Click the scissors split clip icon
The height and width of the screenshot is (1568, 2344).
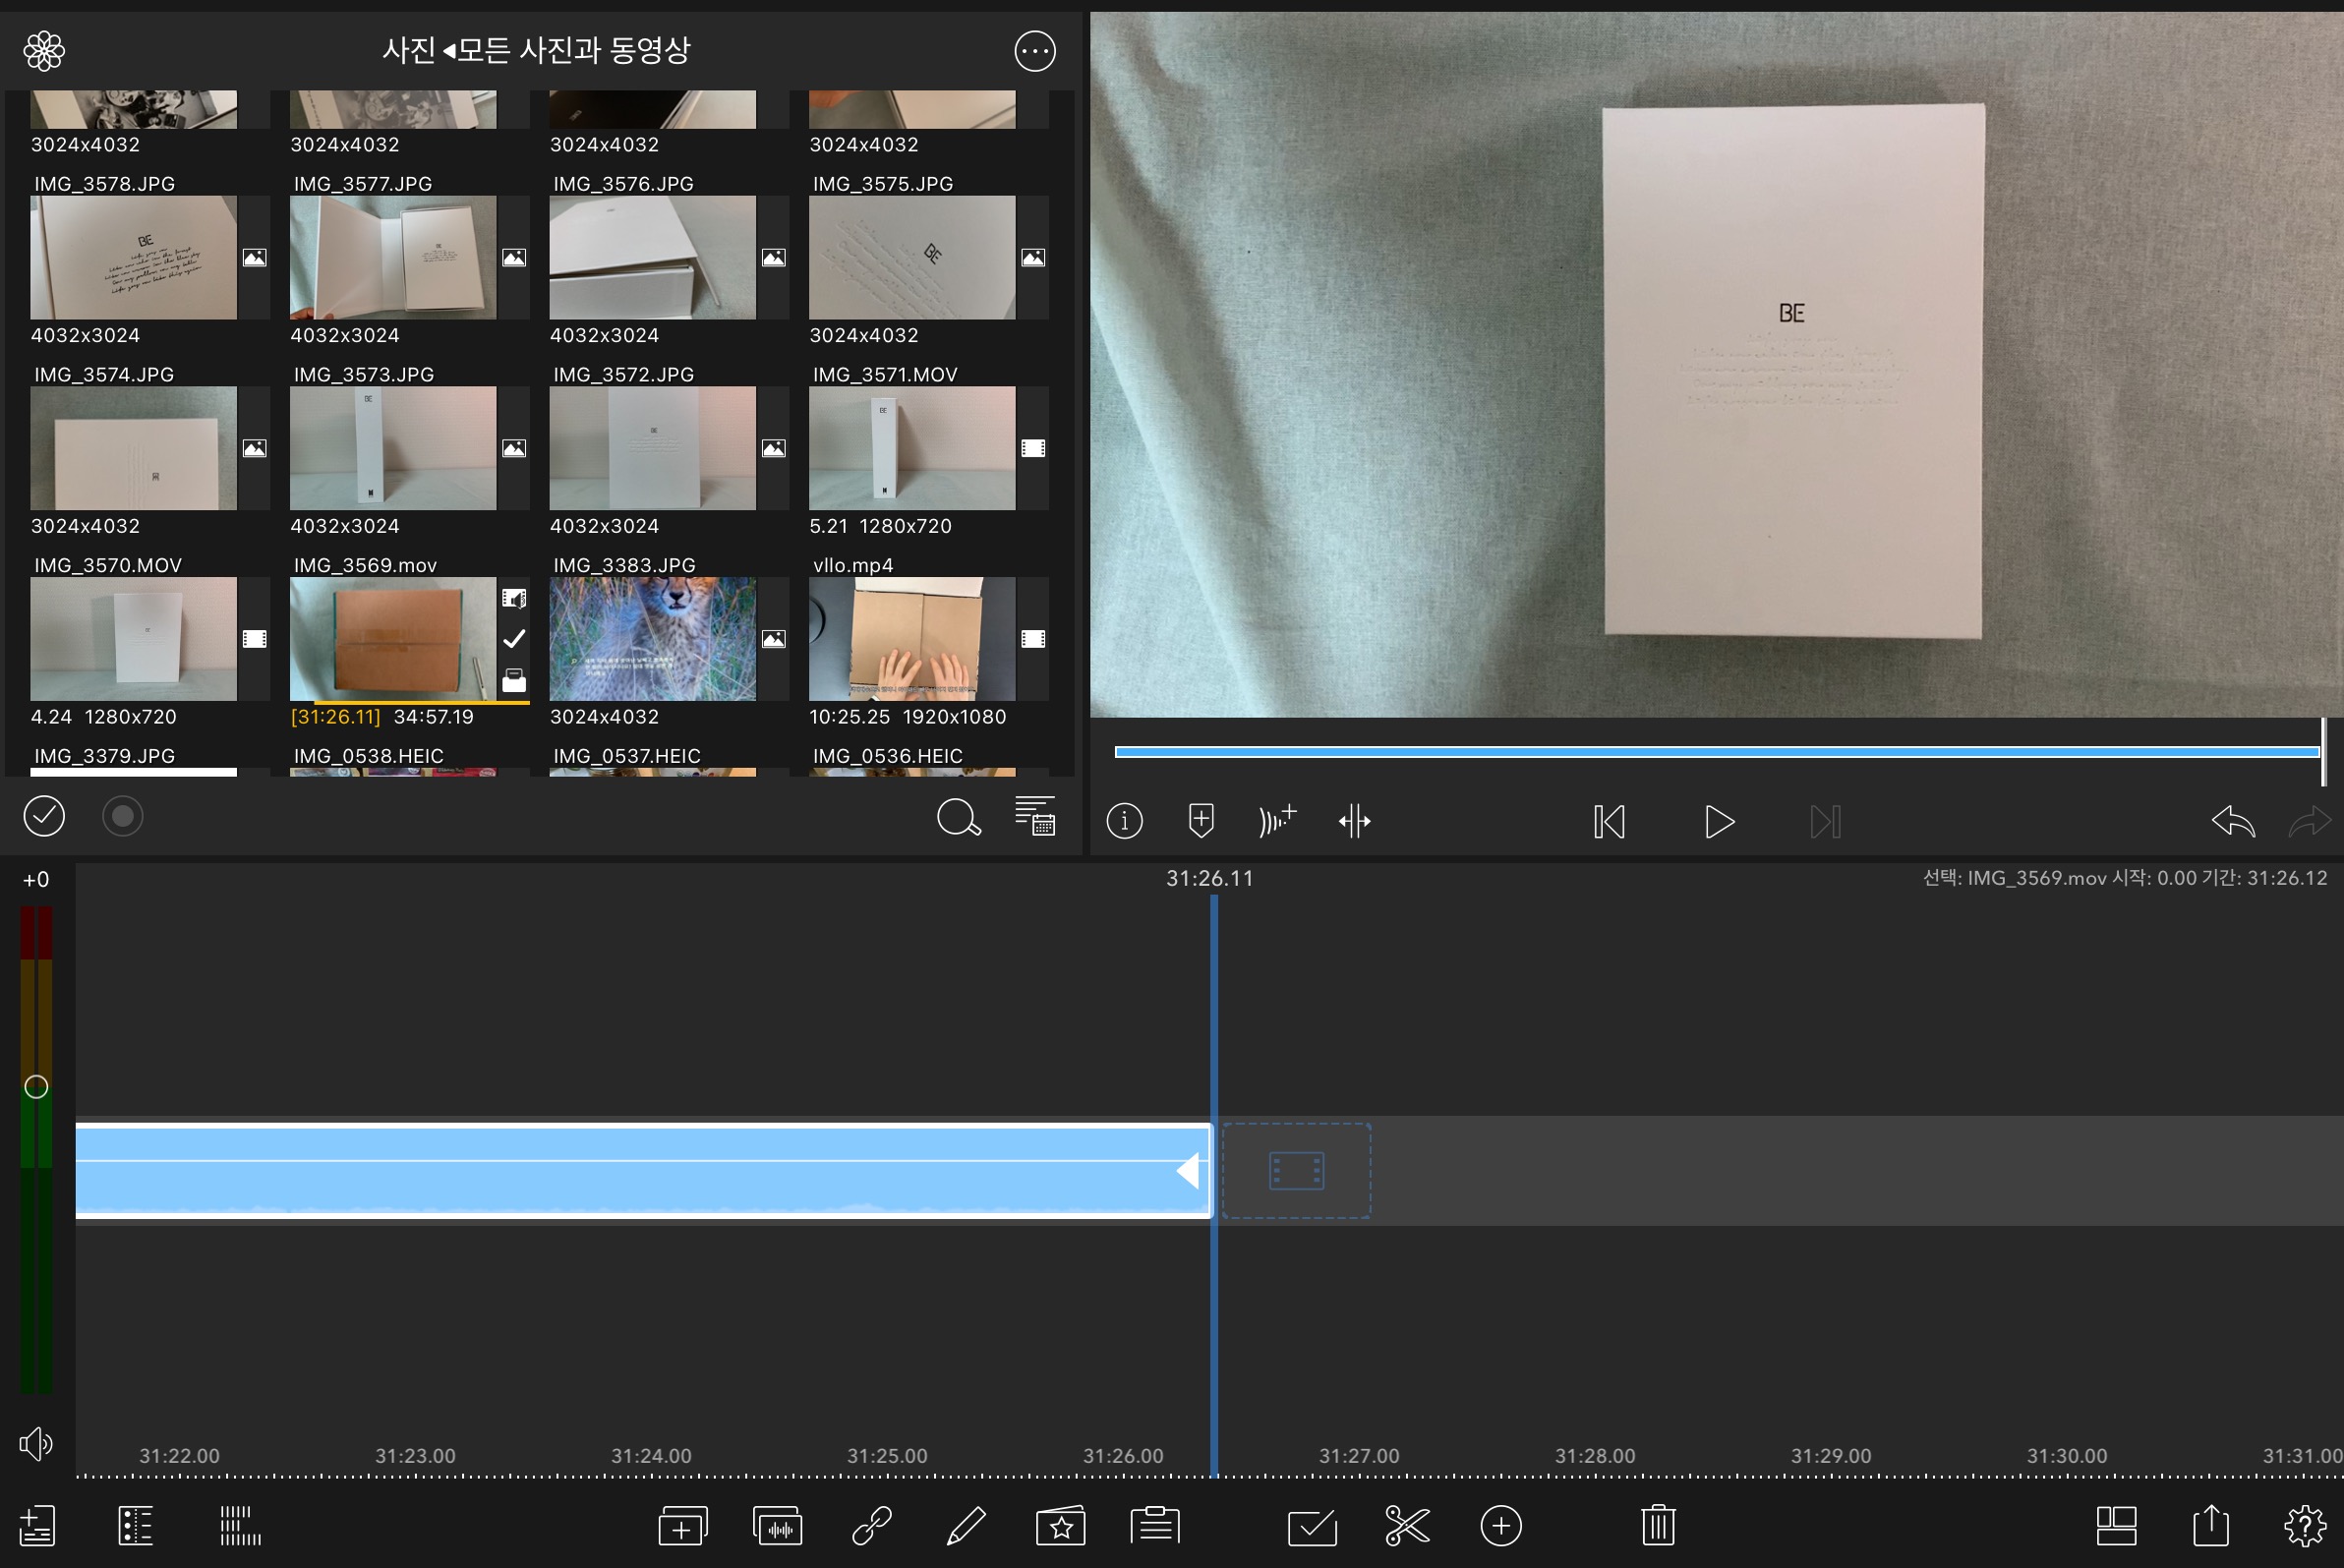click(1406, 1525)
